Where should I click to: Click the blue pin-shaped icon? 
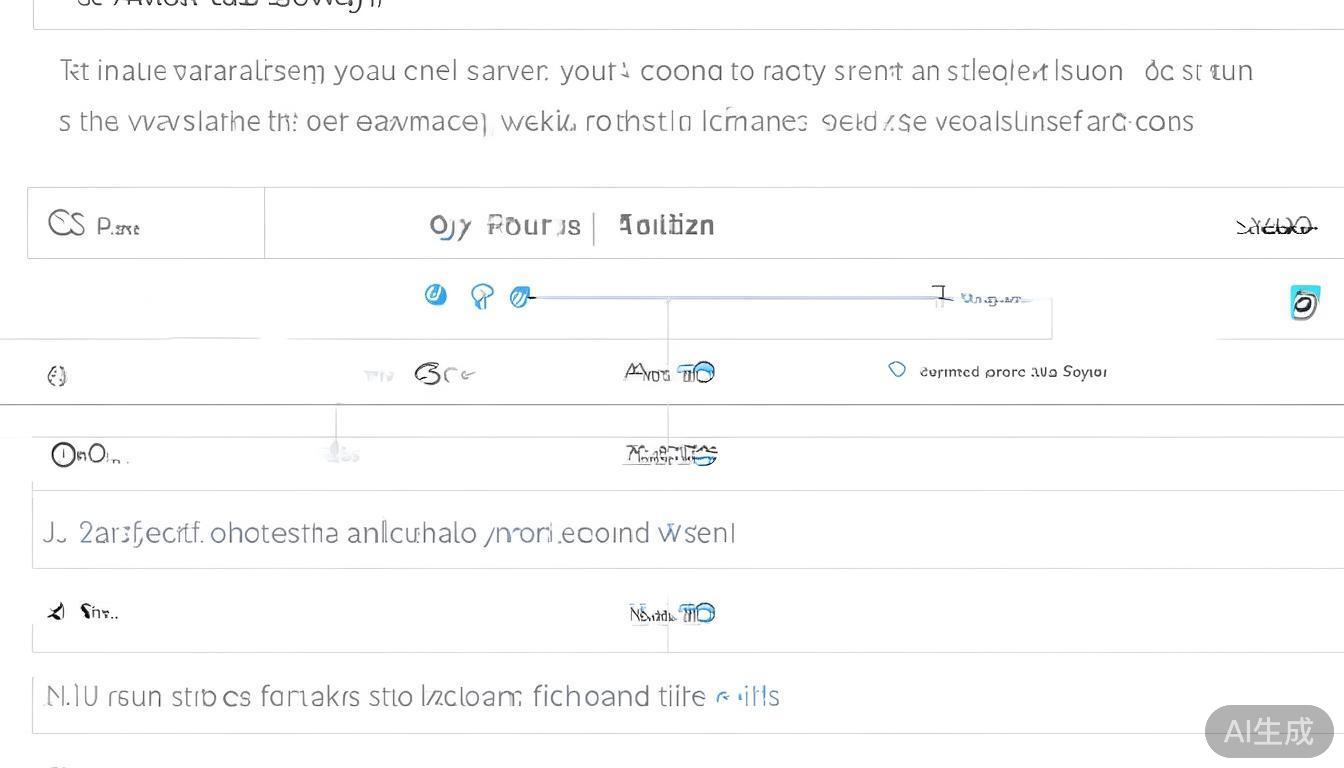(x=482, y=296)
